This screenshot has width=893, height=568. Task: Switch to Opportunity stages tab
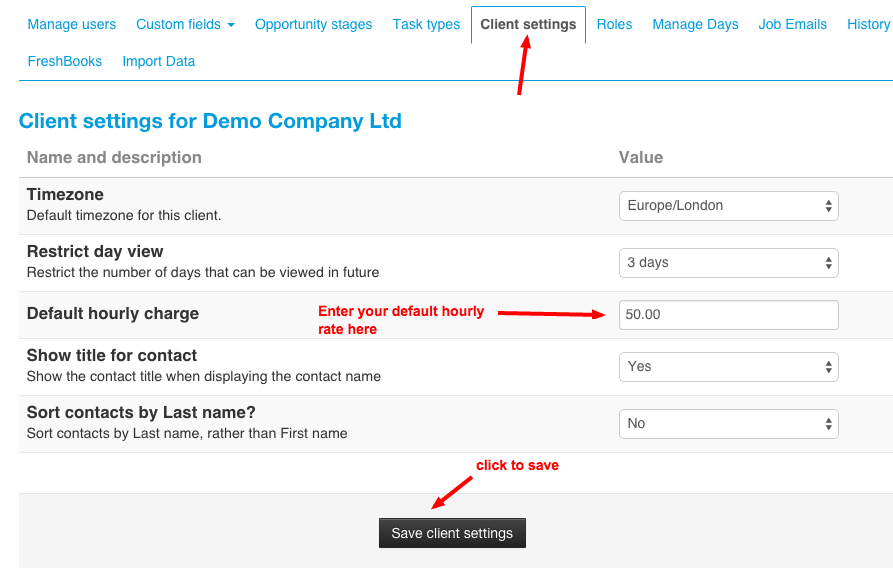click(x=313, y=24)
